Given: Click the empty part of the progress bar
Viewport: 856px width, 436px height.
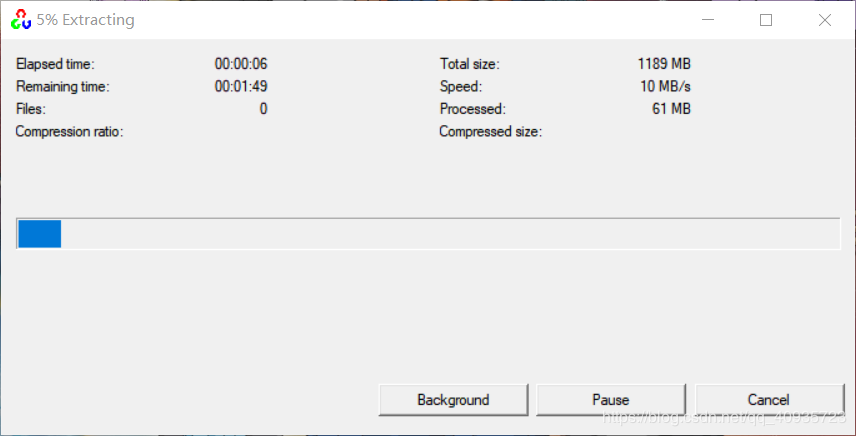Looking at the screenshot, I should coord(450,234).
